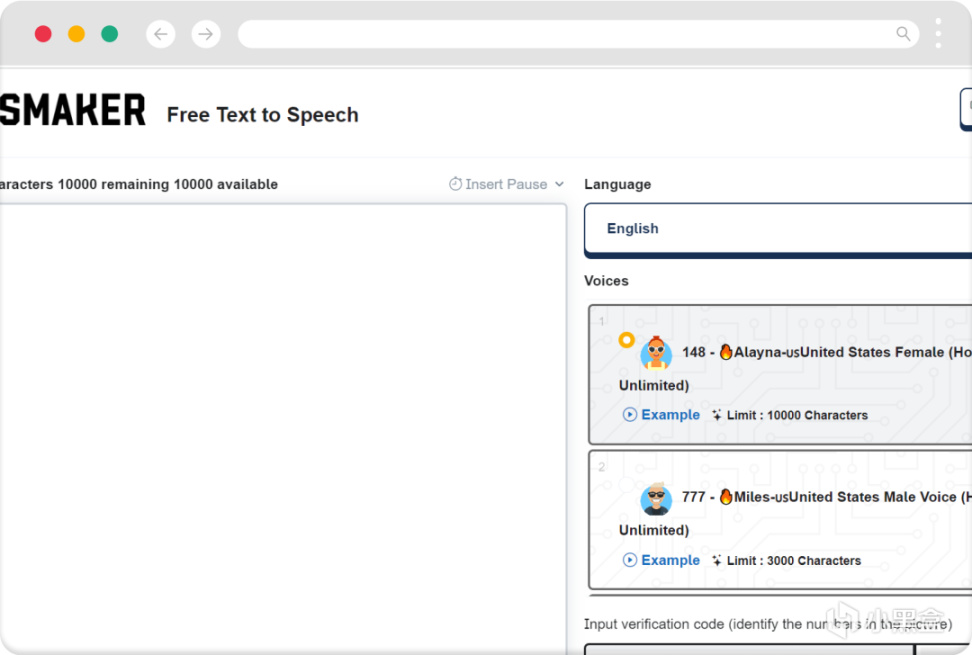
Task: Click the red close window dot
Action: (x=43, y=33)
